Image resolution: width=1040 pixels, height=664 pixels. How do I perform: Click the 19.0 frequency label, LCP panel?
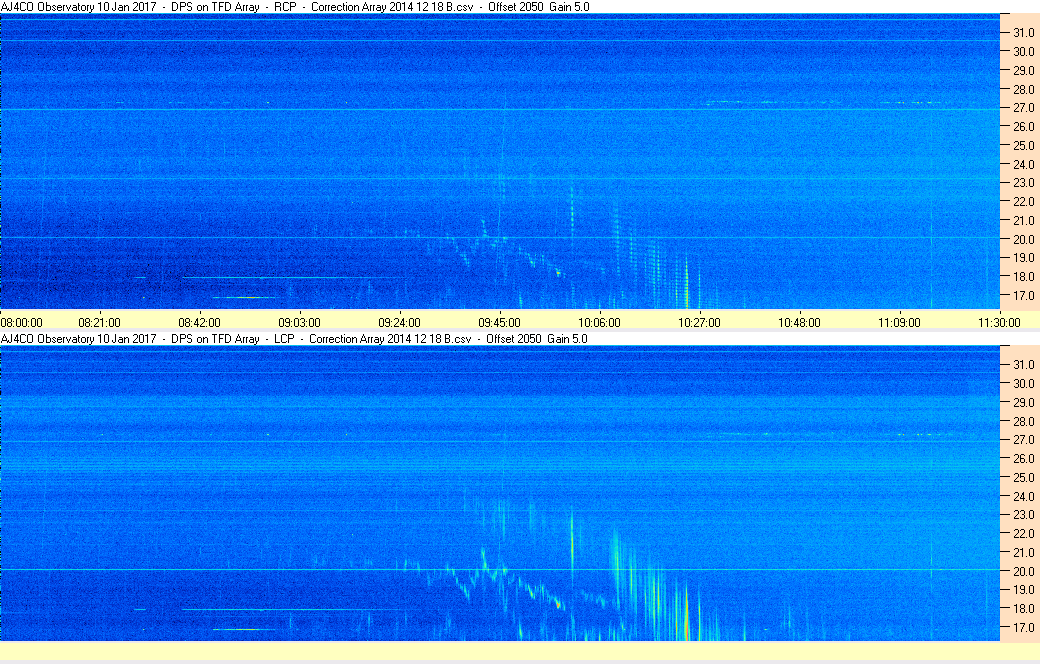(1023, 590)
